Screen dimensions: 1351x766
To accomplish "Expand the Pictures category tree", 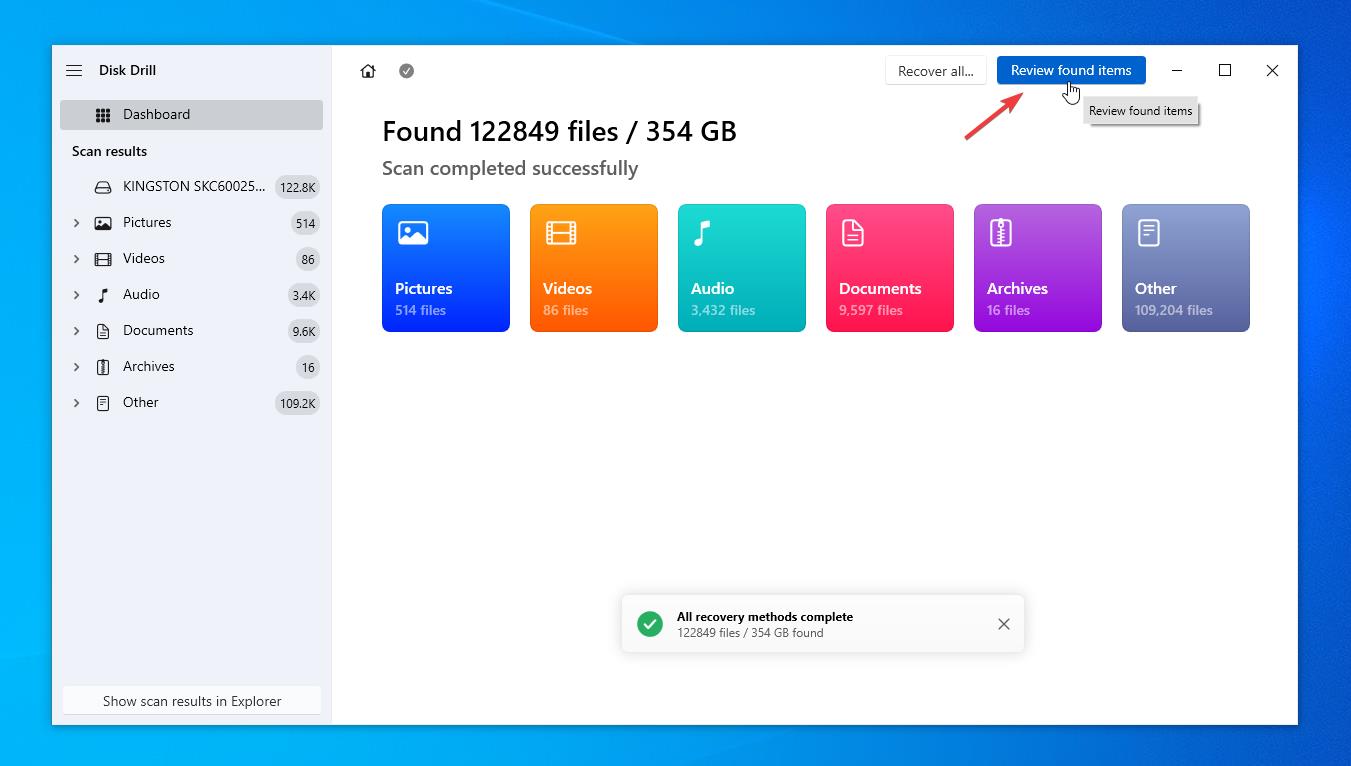I will [76, 223].
